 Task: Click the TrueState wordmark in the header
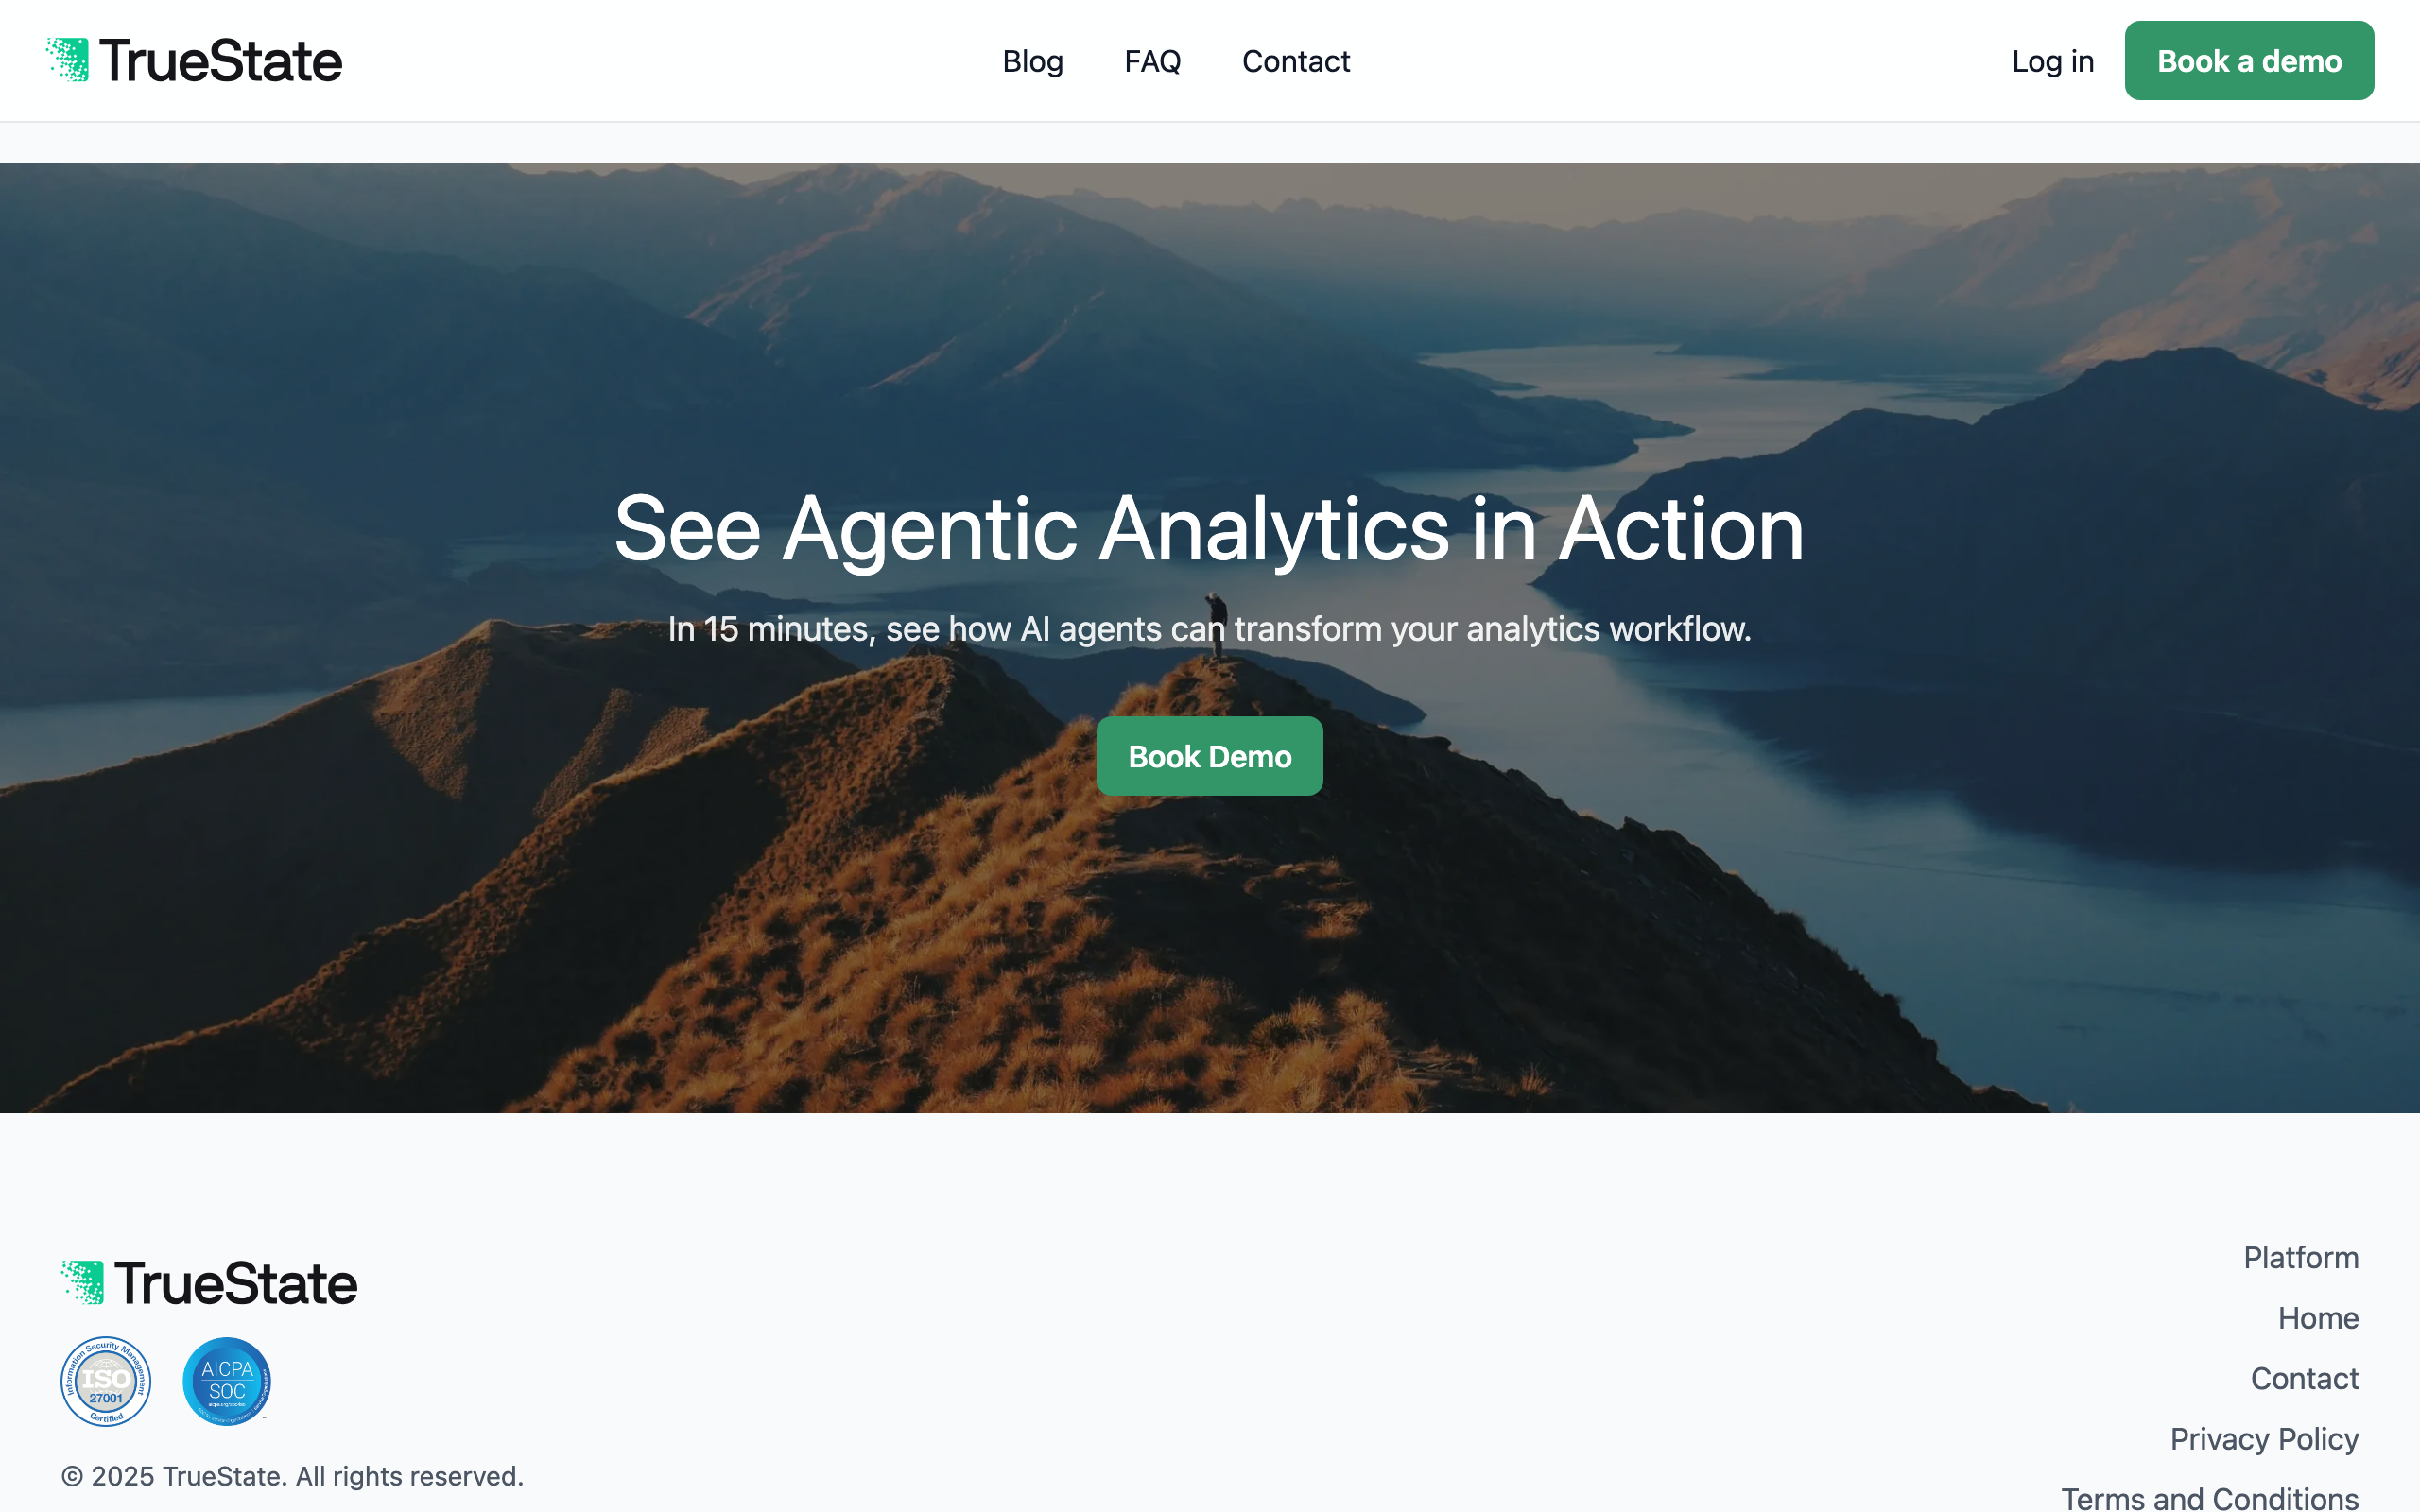pyautogui.click(x=221, y=61)
